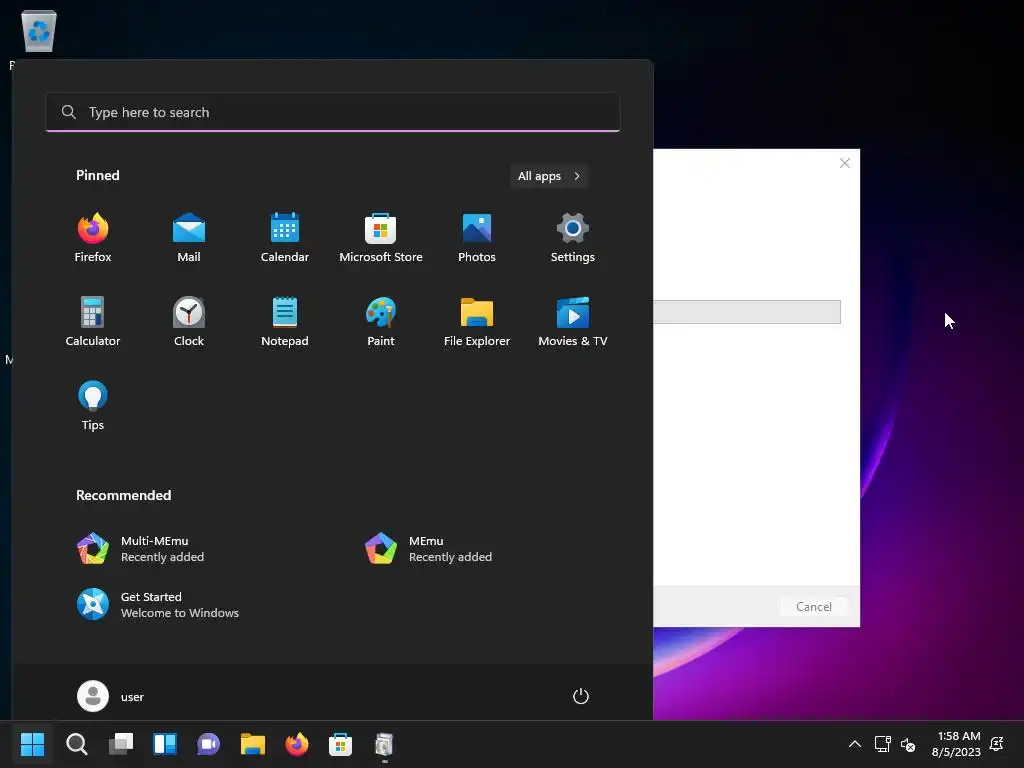
Task: Launch the Paint app
Action: pyautogui.click(x=381, y=322)
